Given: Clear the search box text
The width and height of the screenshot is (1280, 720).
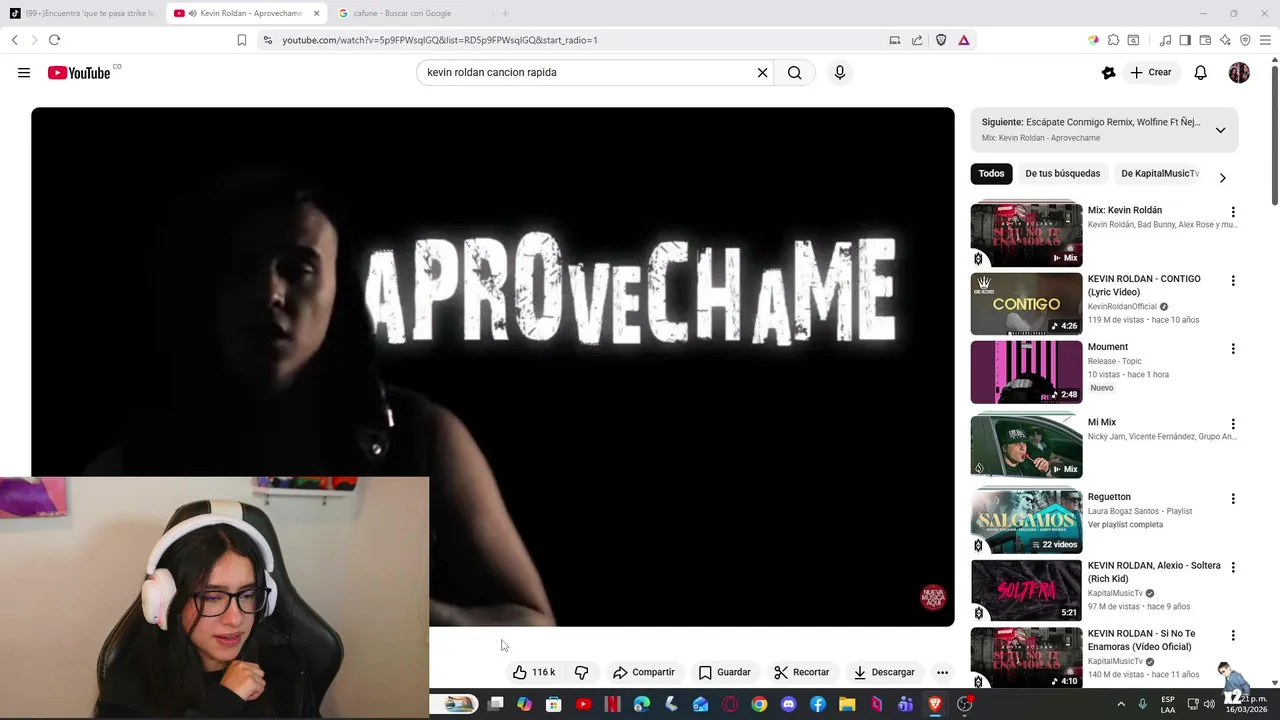Looking at the screenshot, I should [x=762, y=72].
